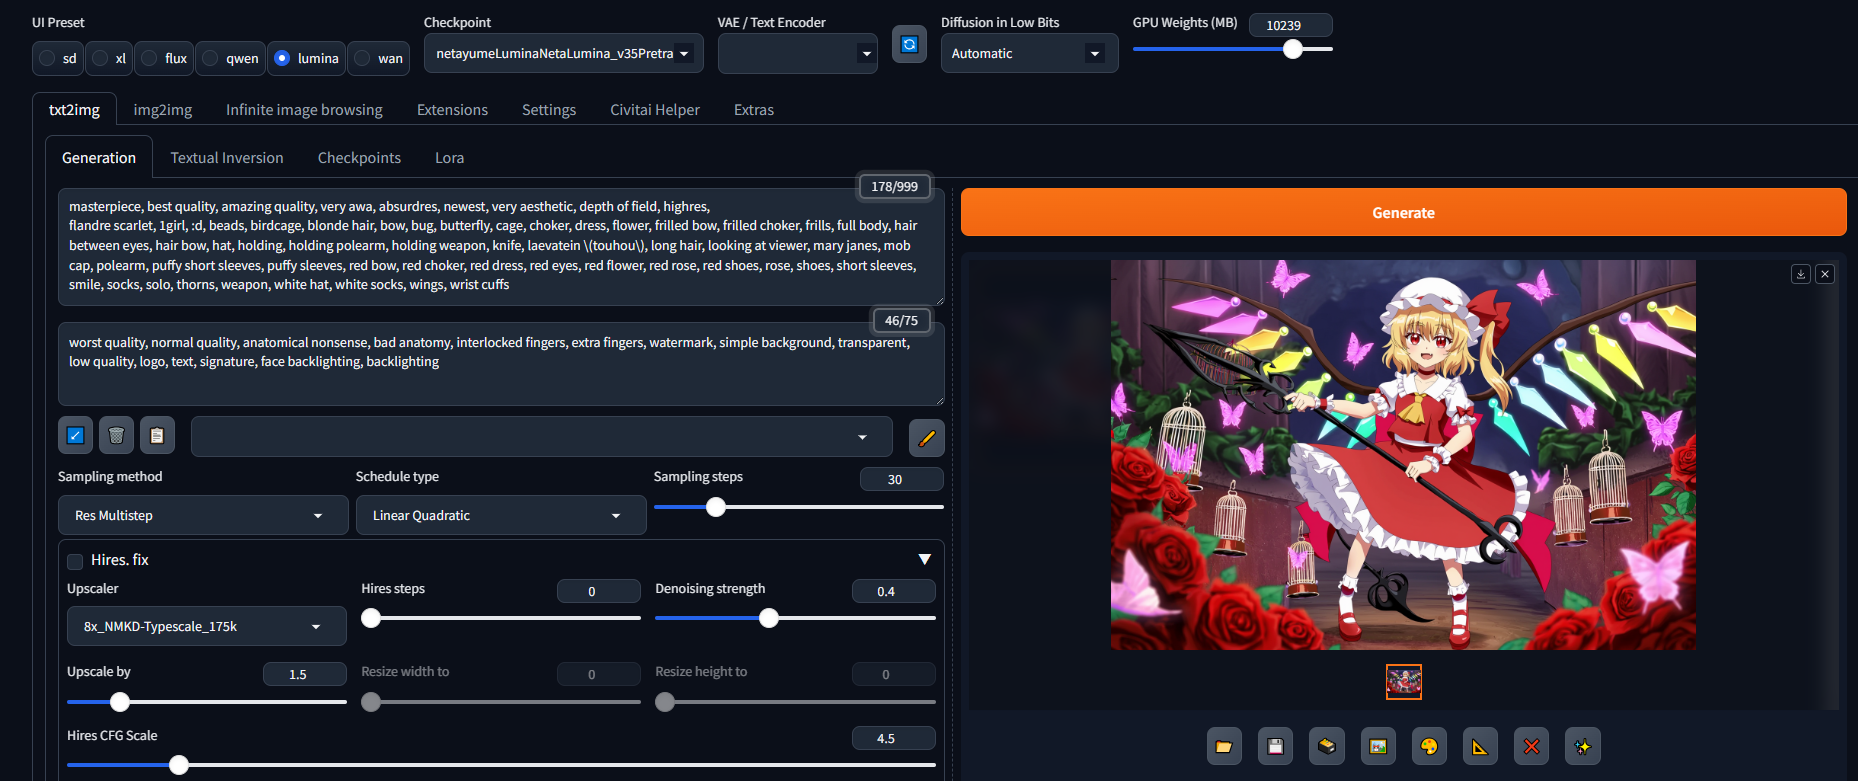This screenshot has width=1858, height=781.
Task: Click the blue arrow read-parameters icon
Action: (75, 435)
